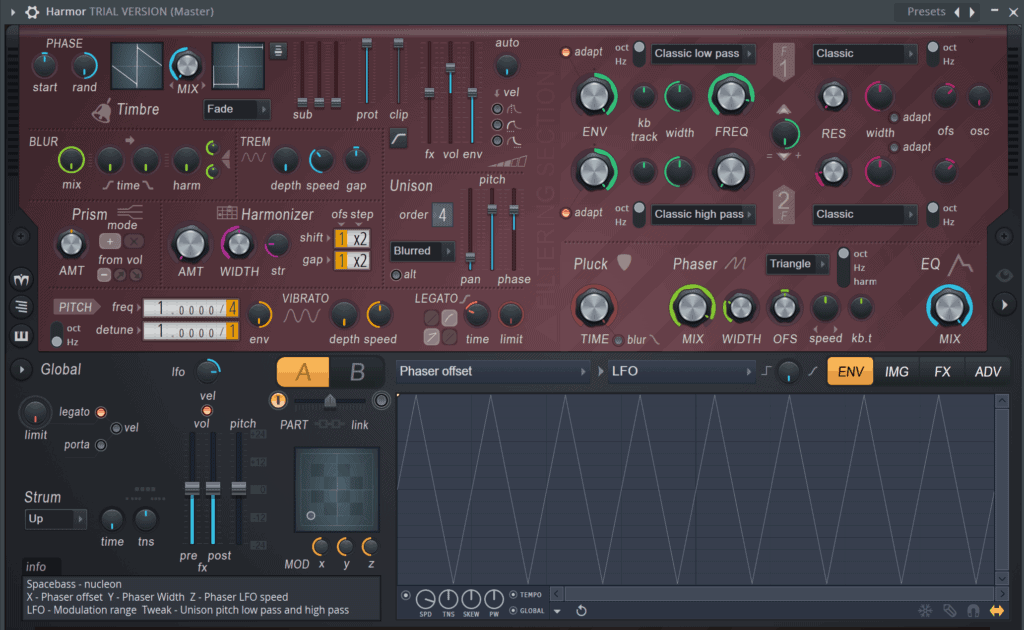
Task: Select the Prism mode X button
Action: coord(134,242)
